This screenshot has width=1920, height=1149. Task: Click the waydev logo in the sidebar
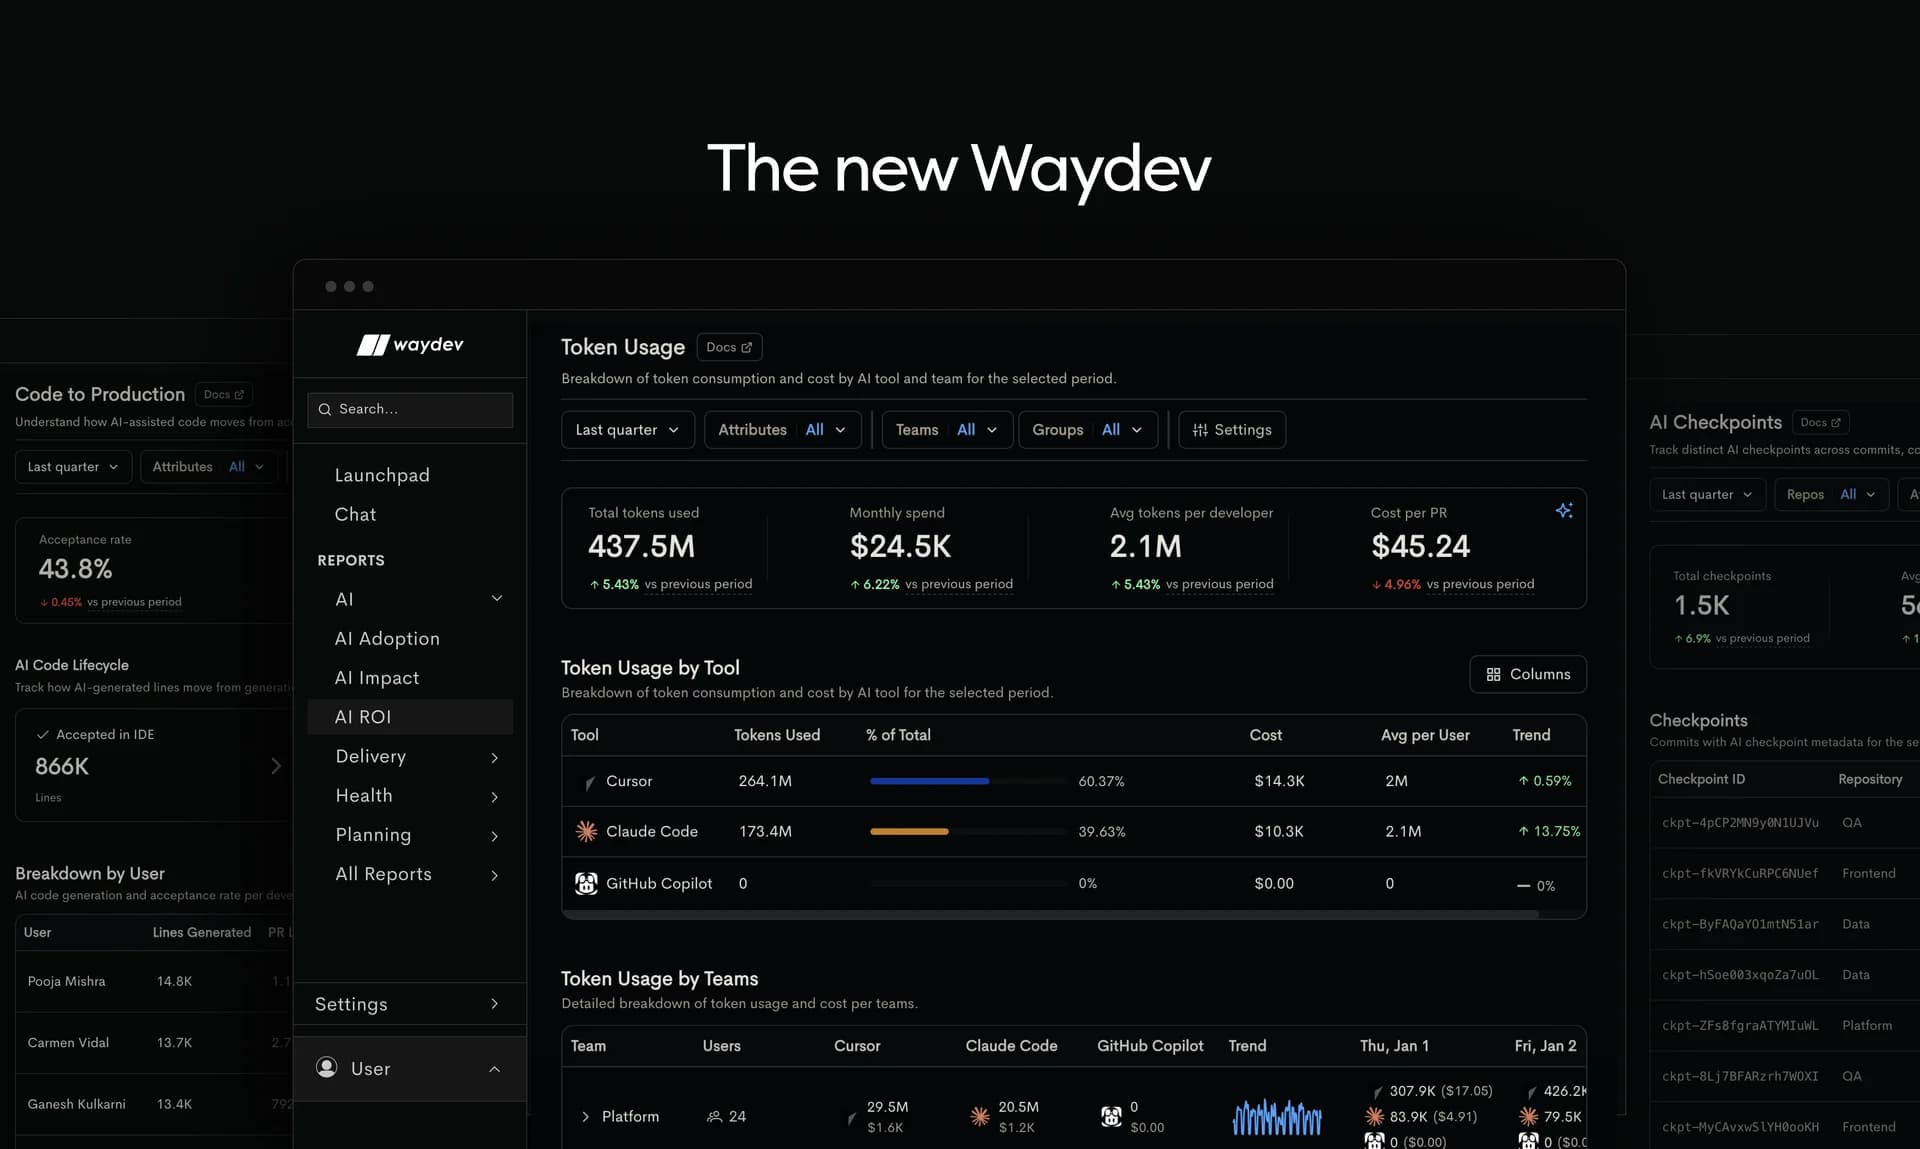point(409,344)
